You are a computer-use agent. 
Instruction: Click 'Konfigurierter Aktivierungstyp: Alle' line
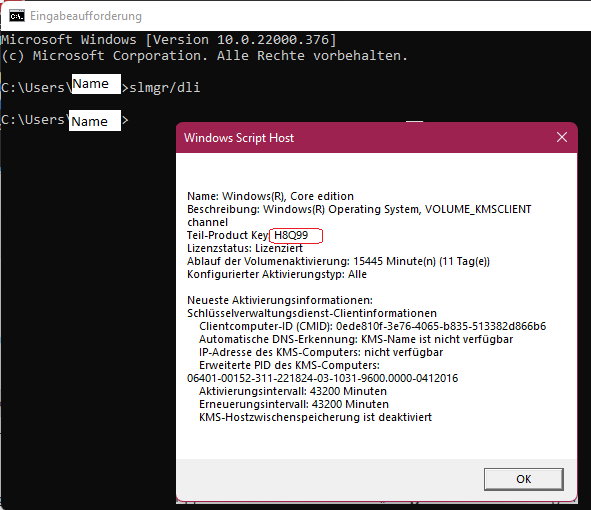point(277,274)
